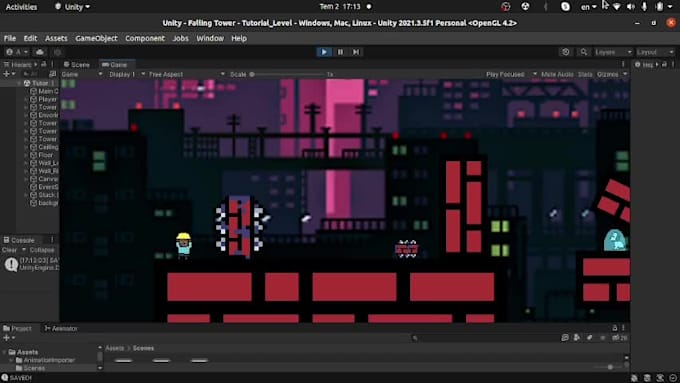This screenshot has height=383, width=680.
Task: Open the Game view mode dropdown
Action: [82, 75]
